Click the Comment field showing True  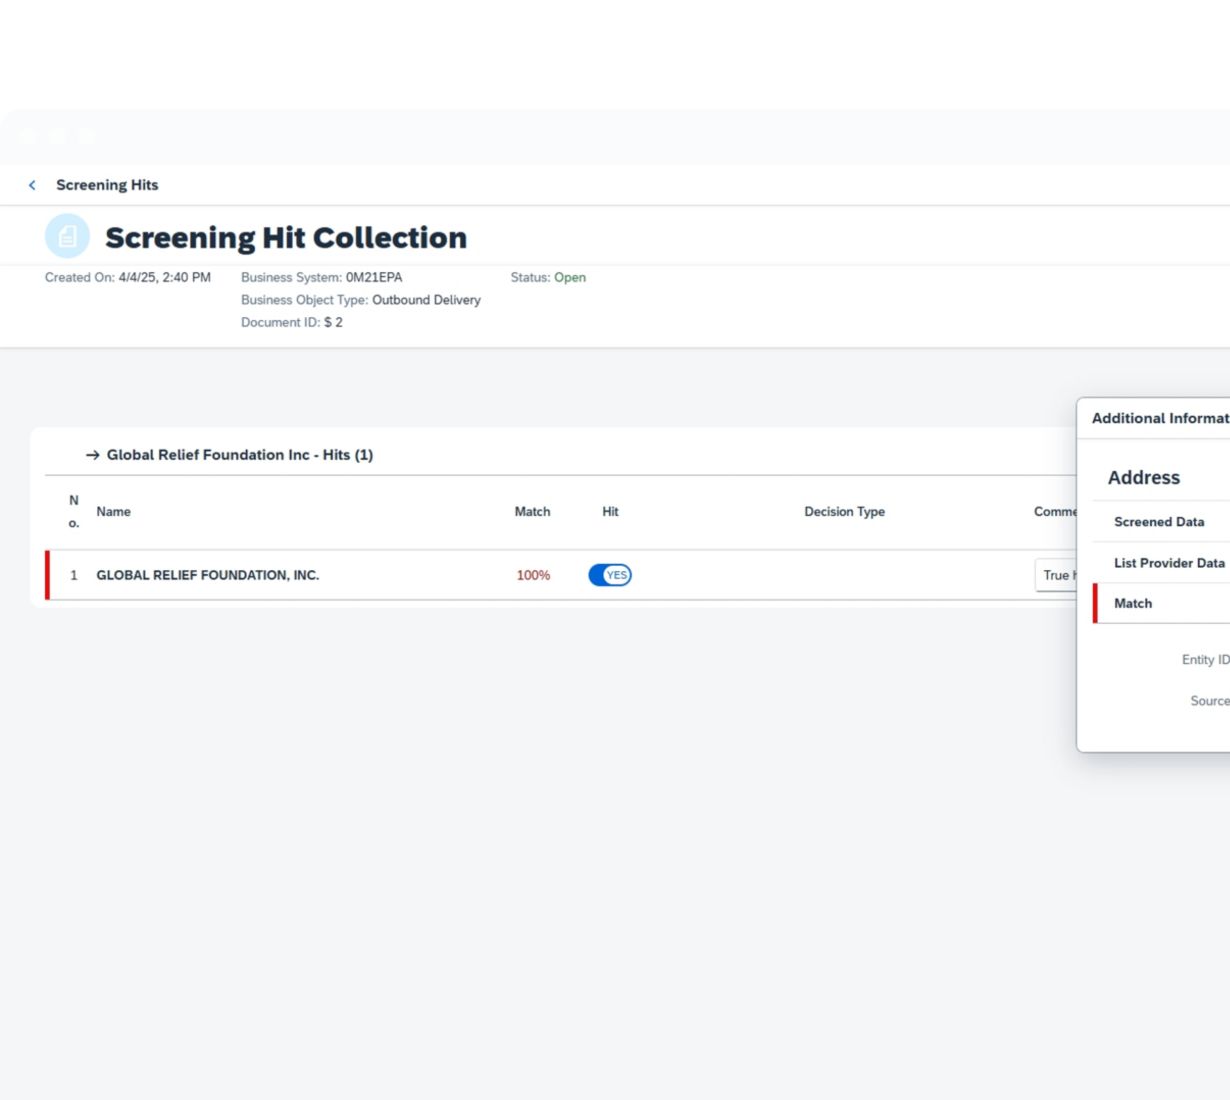tap(1056, 575)
